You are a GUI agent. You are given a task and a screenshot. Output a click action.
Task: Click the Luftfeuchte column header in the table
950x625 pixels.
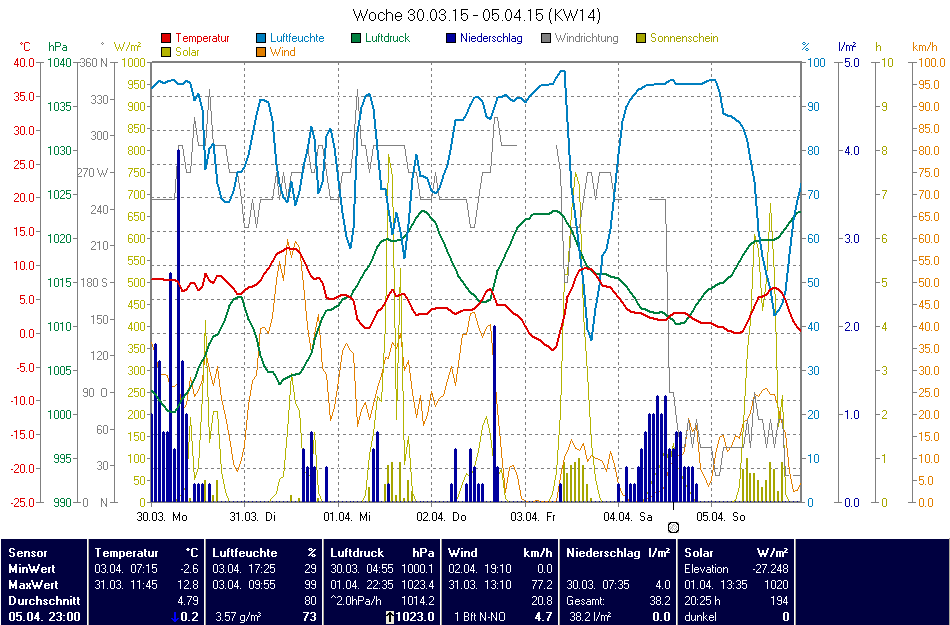(245, 553)
